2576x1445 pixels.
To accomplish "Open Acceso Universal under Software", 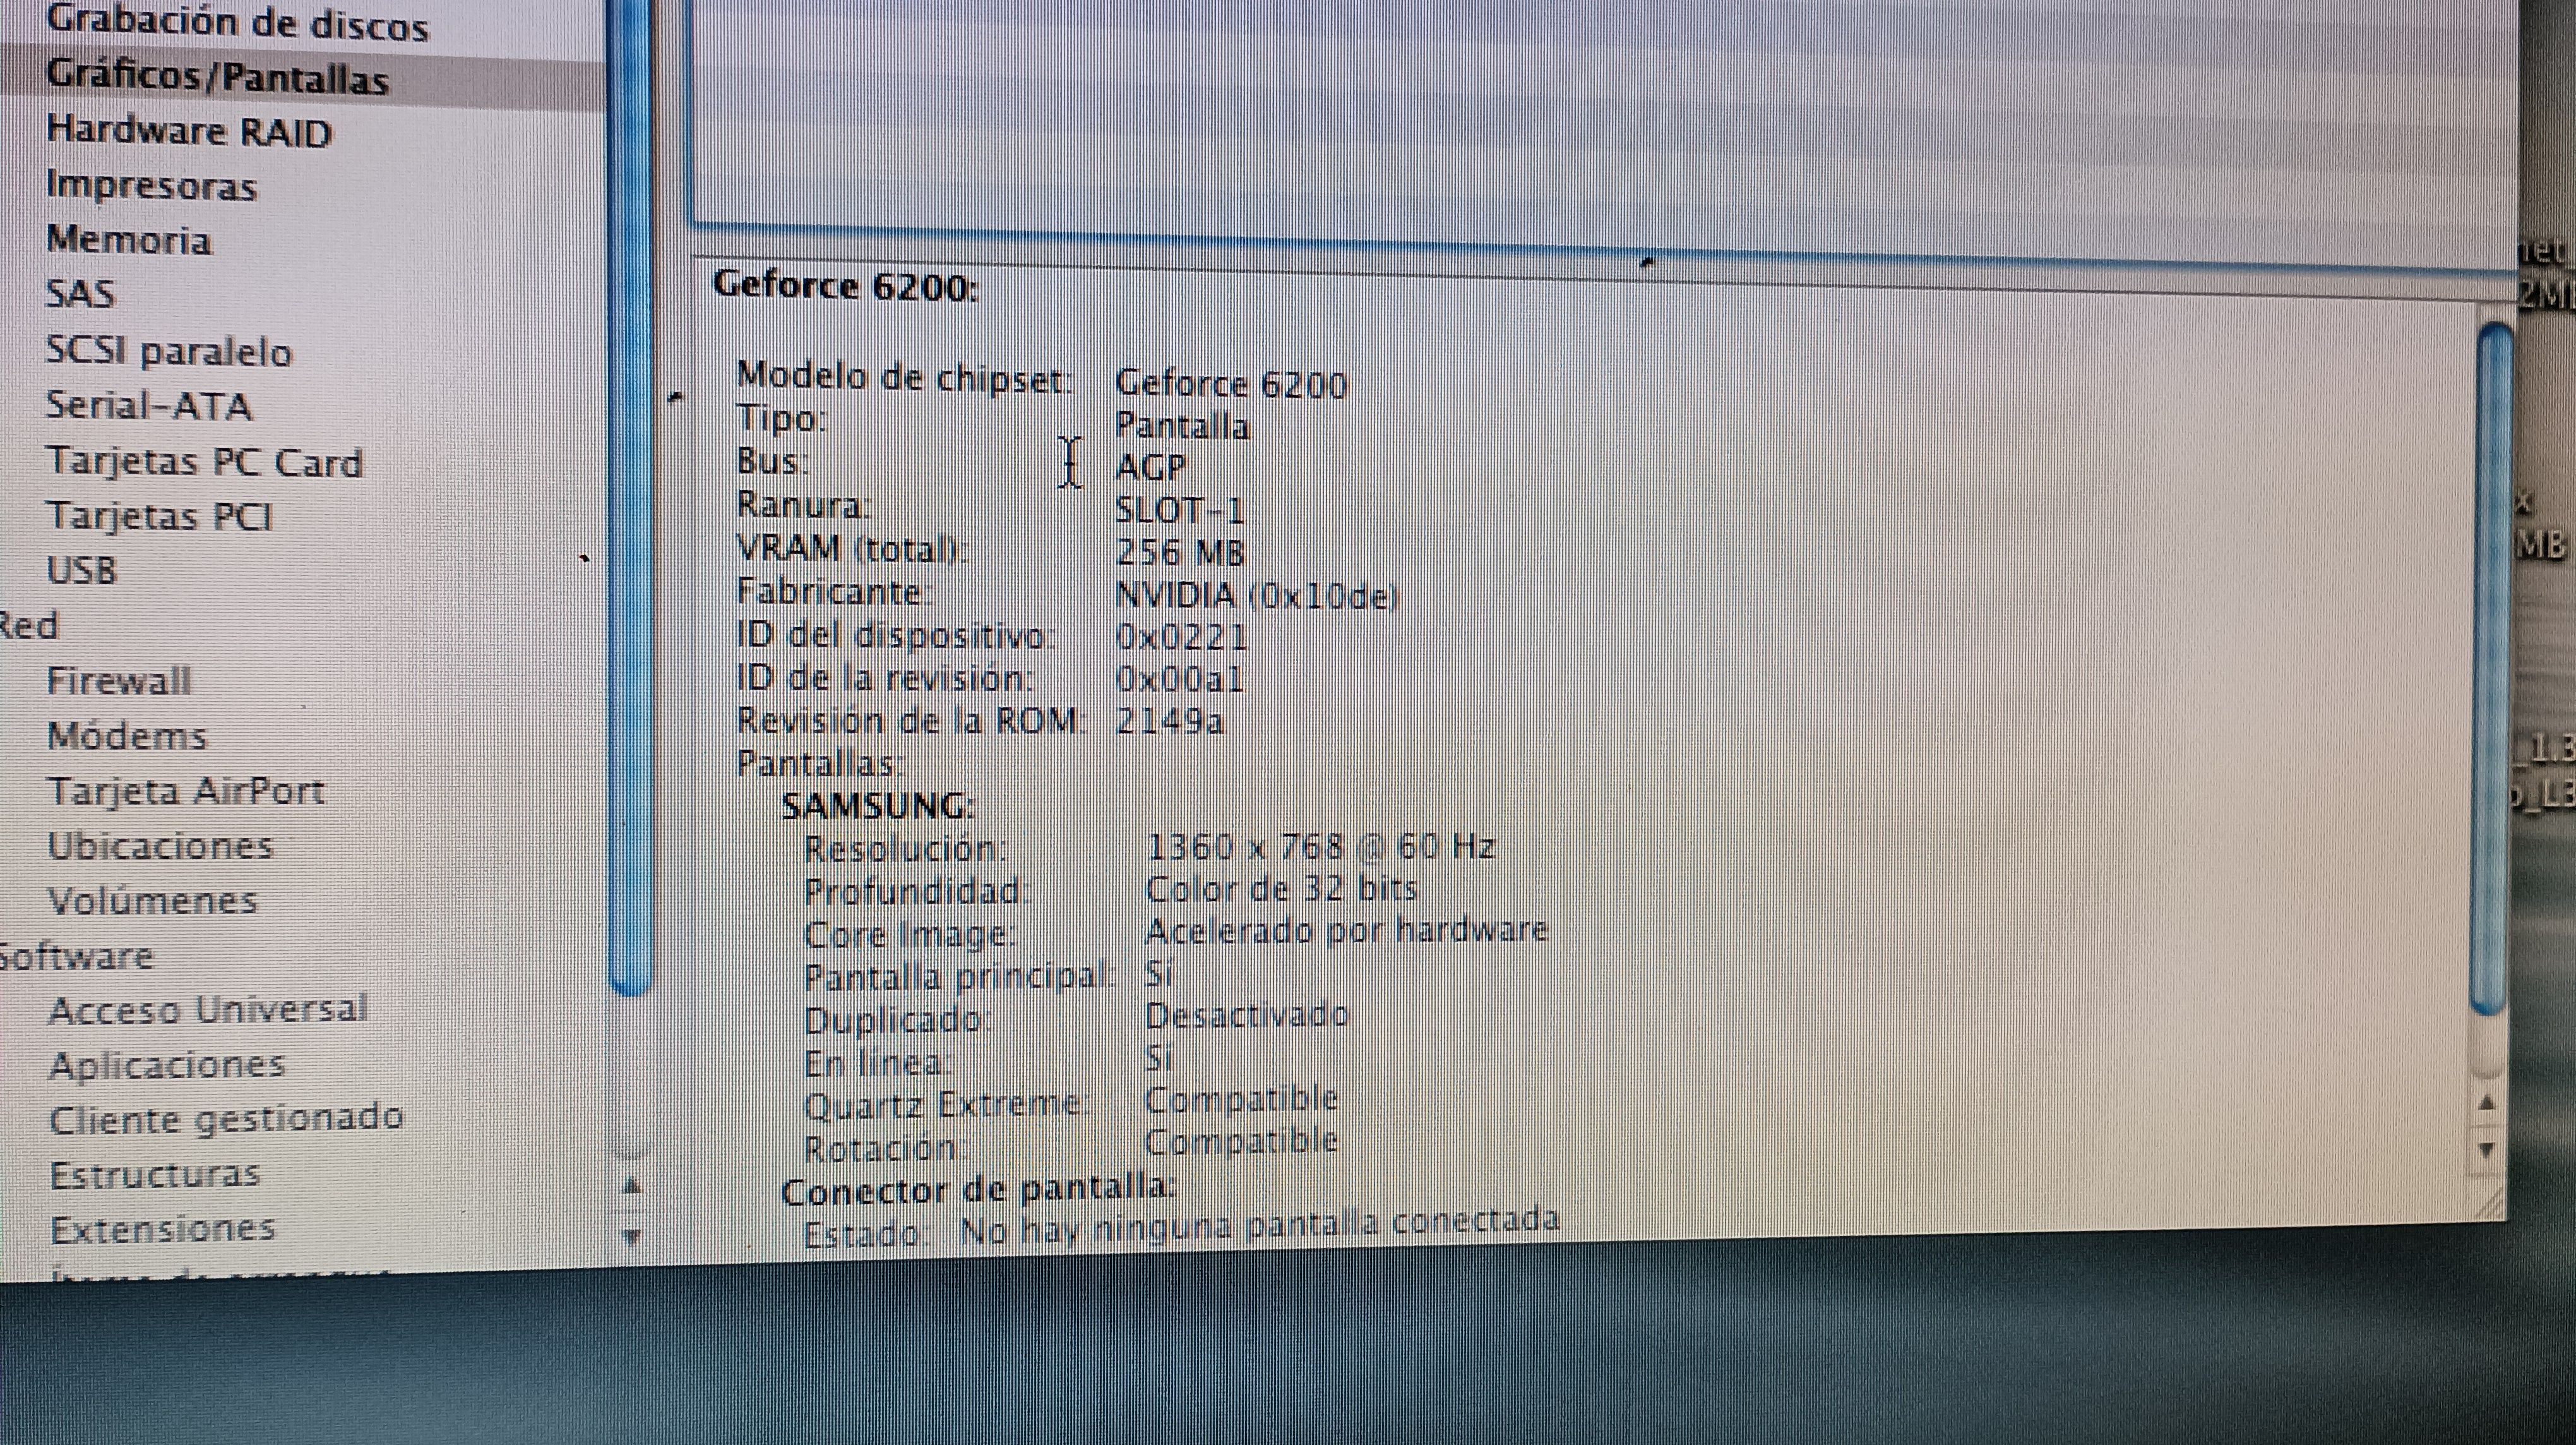I will [208, 1010].
